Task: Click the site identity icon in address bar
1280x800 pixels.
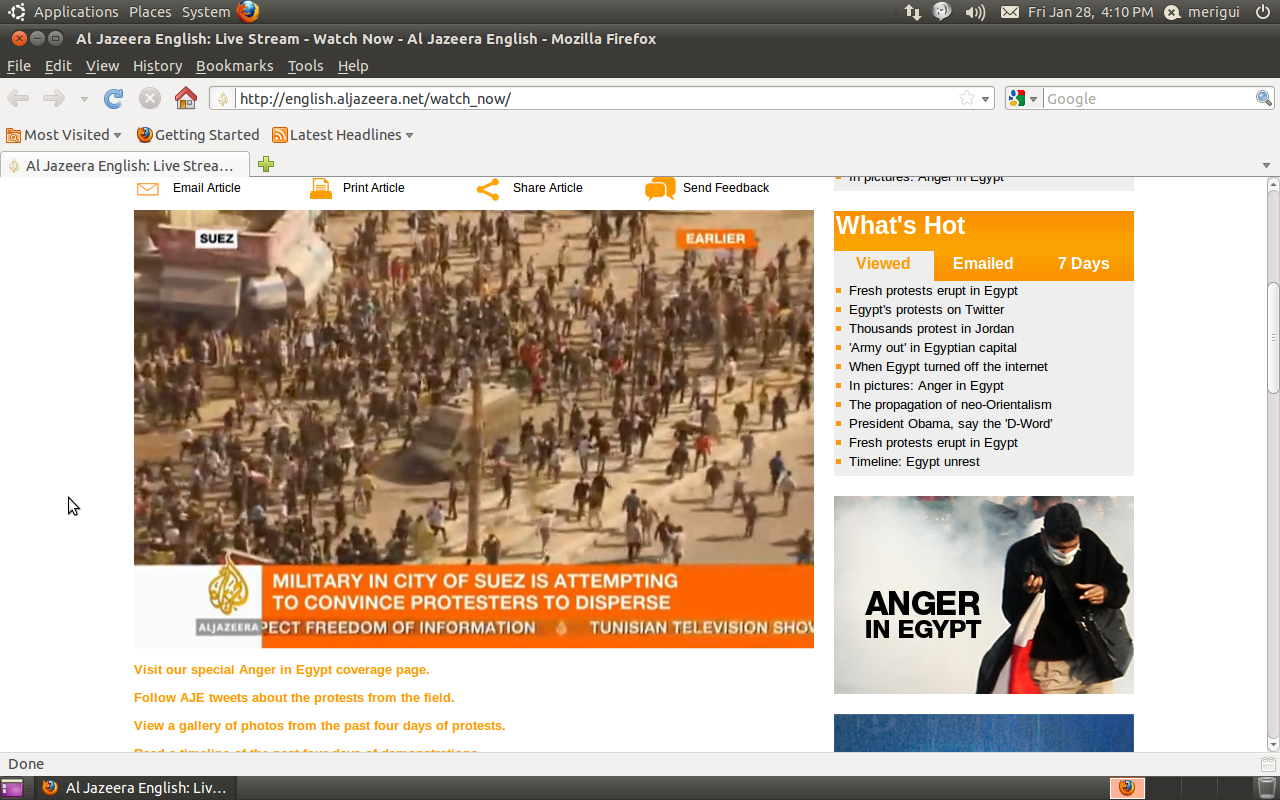Action: [x=223, y=98]
